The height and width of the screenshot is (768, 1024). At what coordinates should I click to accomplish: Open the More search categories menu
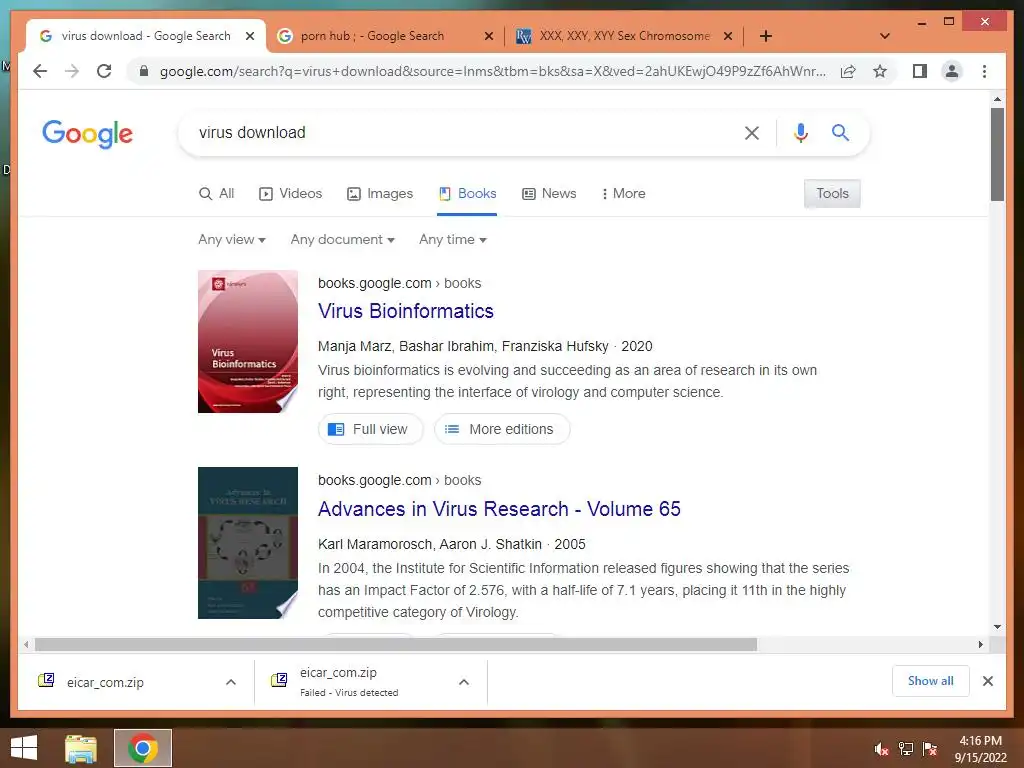click(623, 194)
